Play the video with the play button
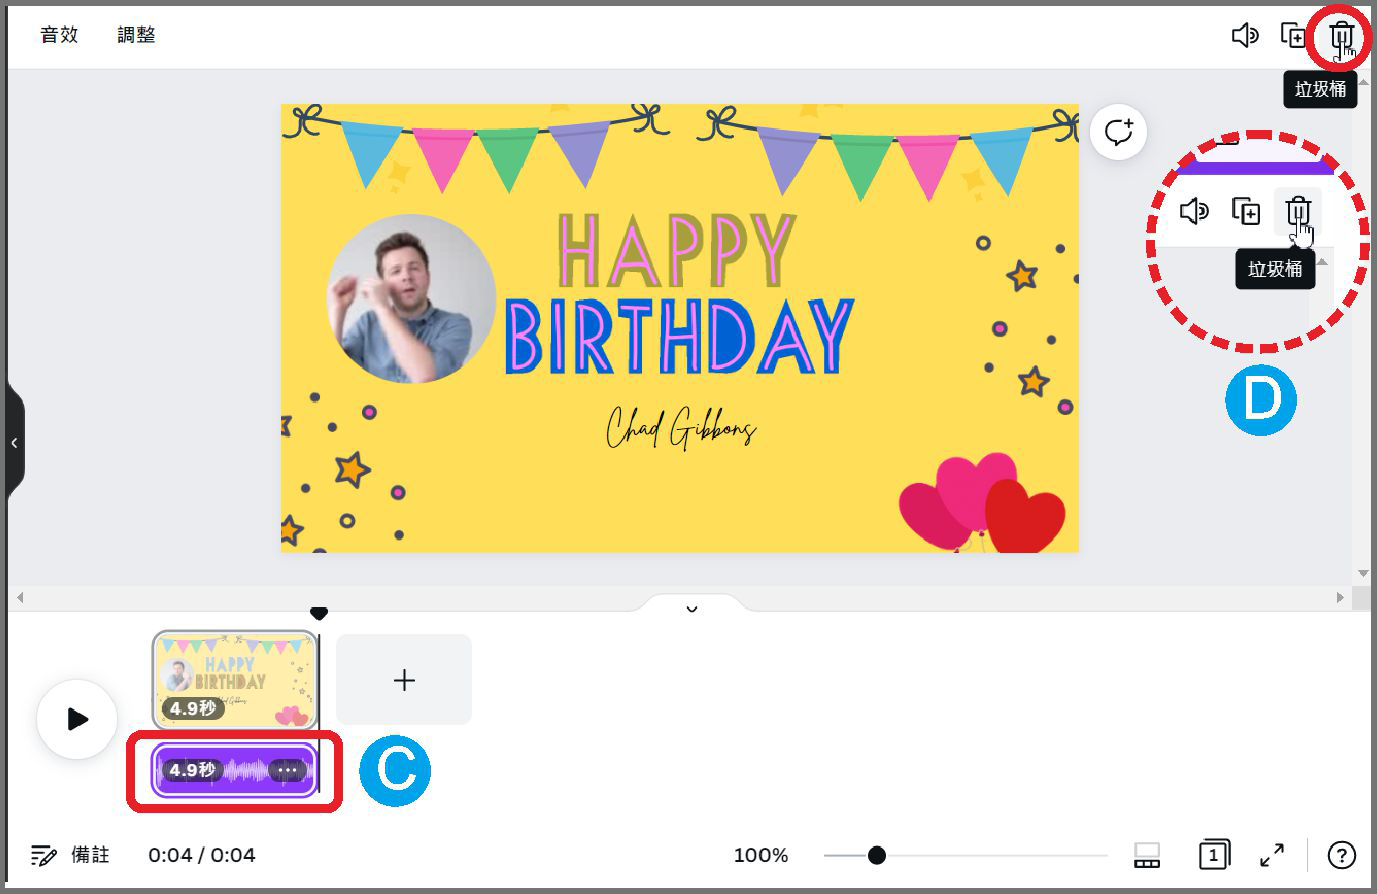This screenshot has width=1377, height=894. [77, 719]
